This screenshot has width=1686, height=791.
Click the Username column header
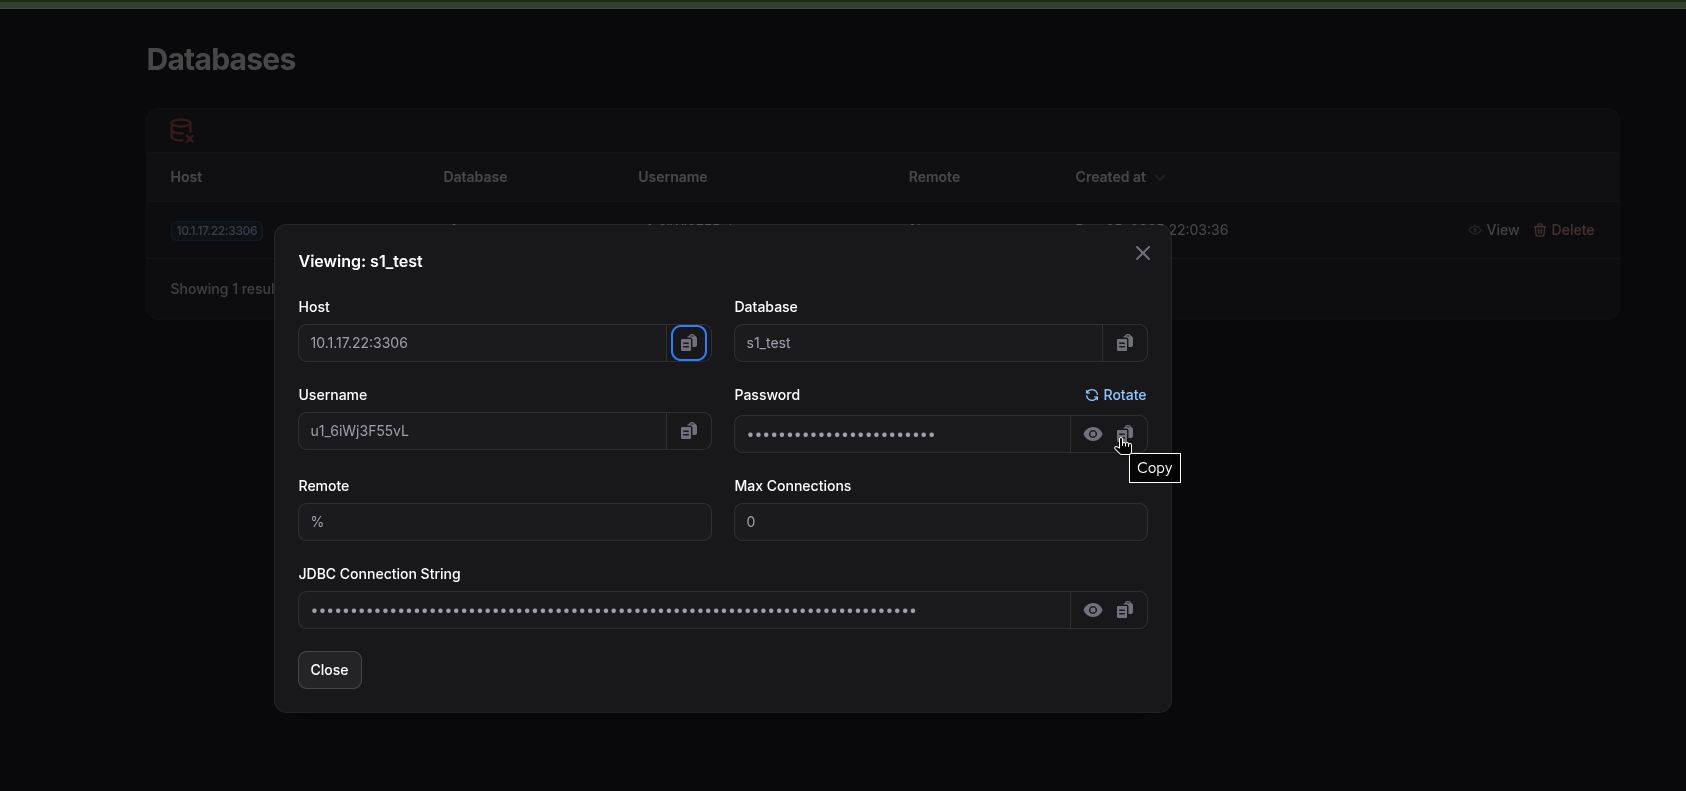(673, 177)
